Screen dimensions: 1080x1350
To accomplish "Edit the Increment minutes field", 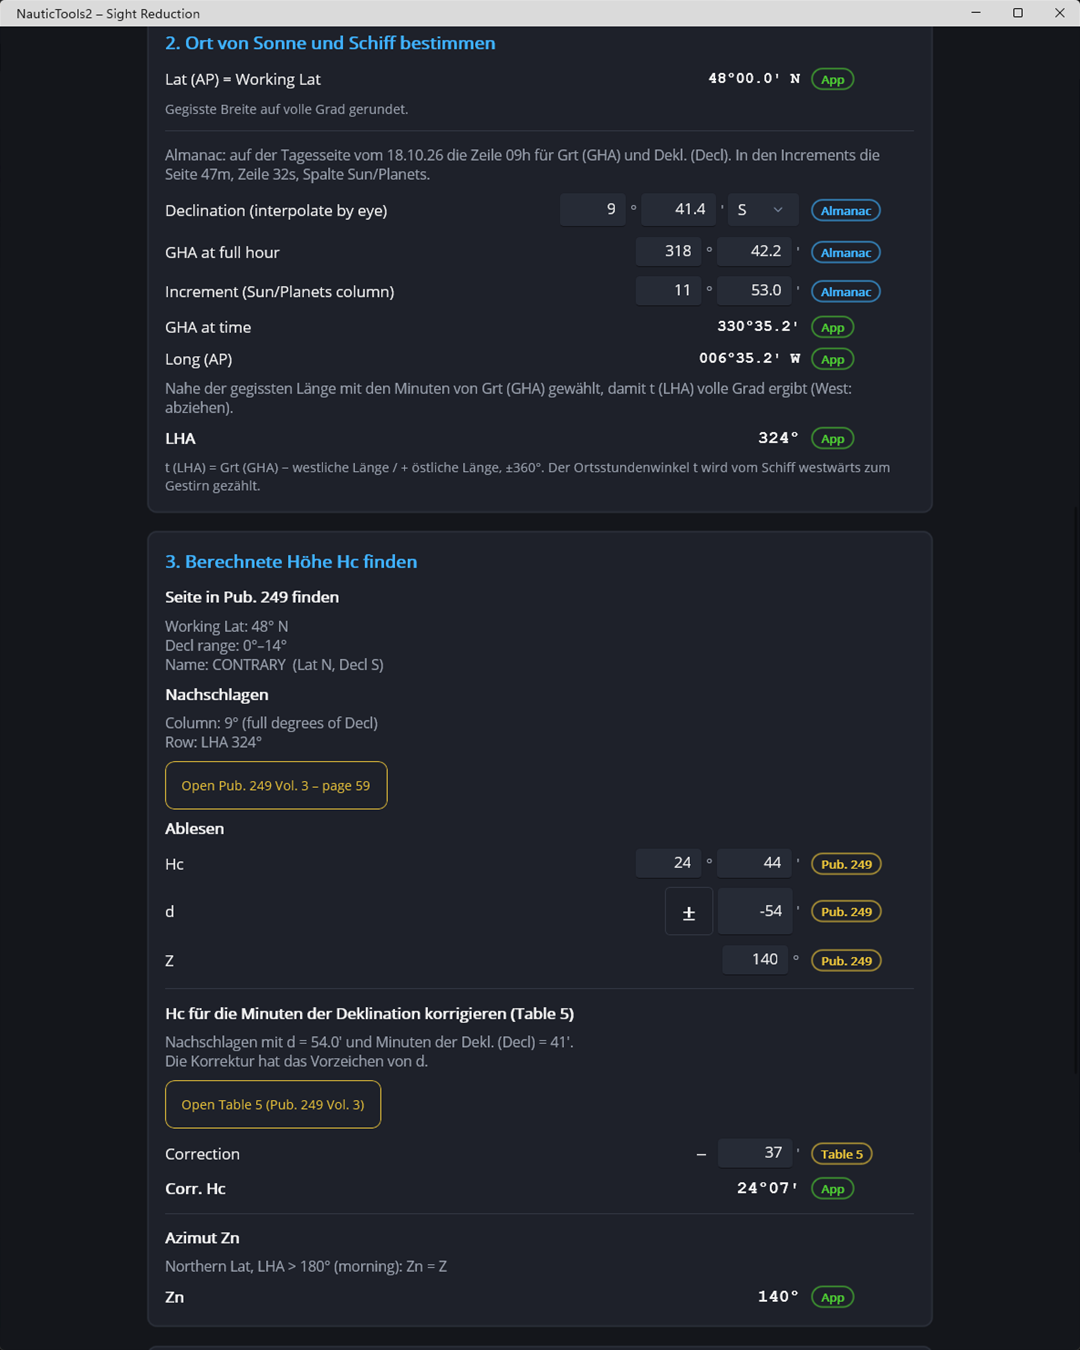I will pos(755,291).
